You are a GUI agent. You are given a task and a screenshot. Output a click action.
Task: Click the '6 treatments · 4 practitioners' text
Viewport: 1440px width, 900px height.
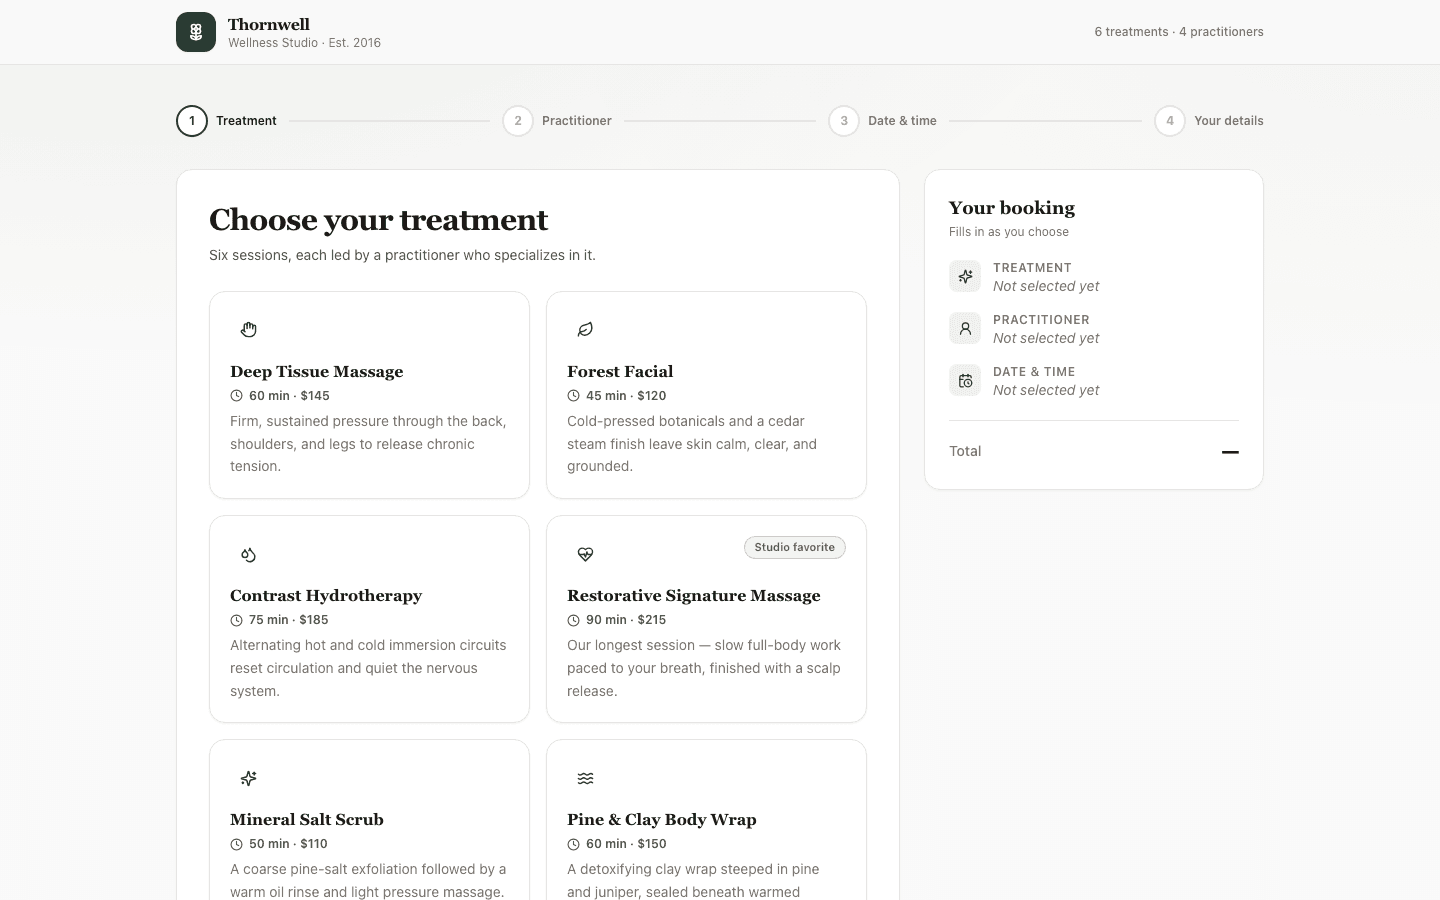pyautogui.click(x=1179, y=32)
